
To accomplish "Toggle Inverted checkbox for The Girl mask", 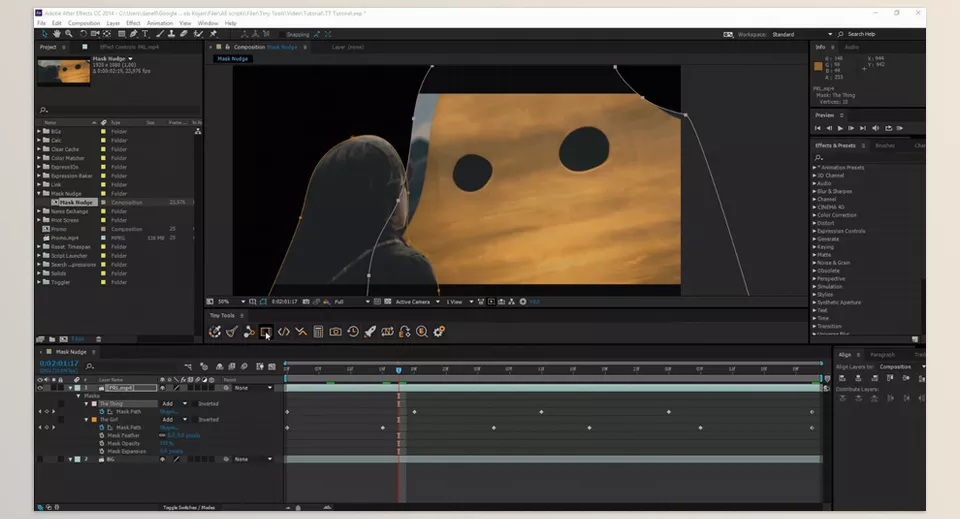I will [x=194, y=420].
